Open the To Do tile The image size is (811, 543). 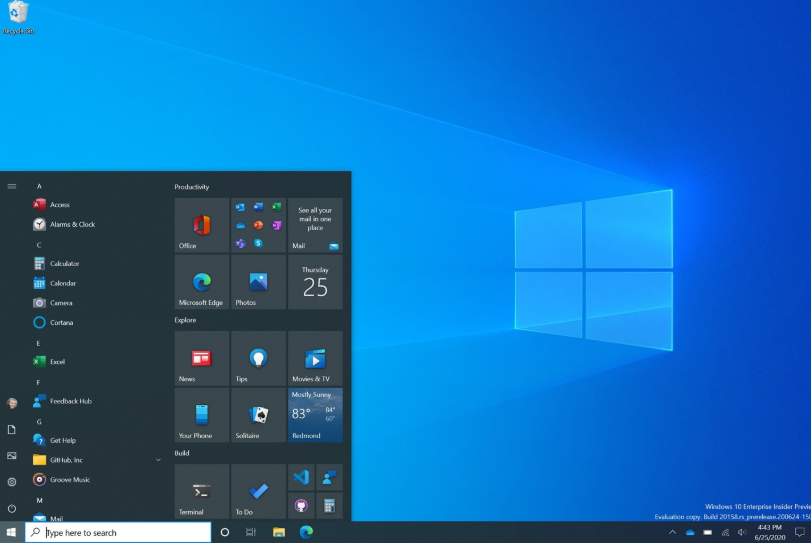[x=259, y=492]
